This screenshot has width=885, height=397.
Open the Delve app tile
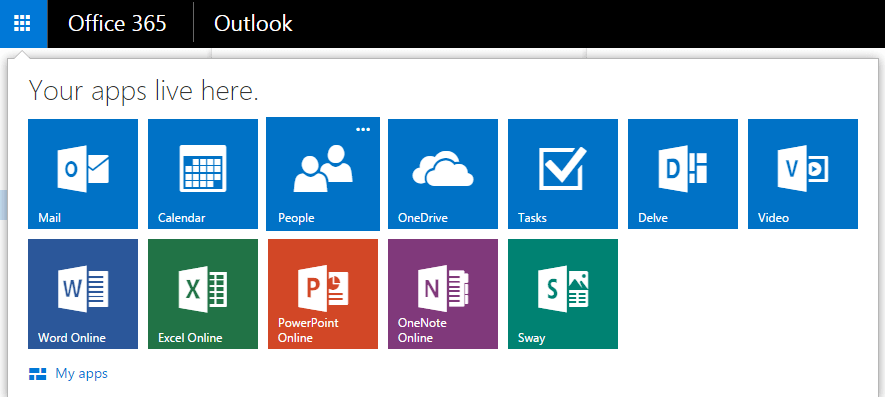[x=683, y=174]
